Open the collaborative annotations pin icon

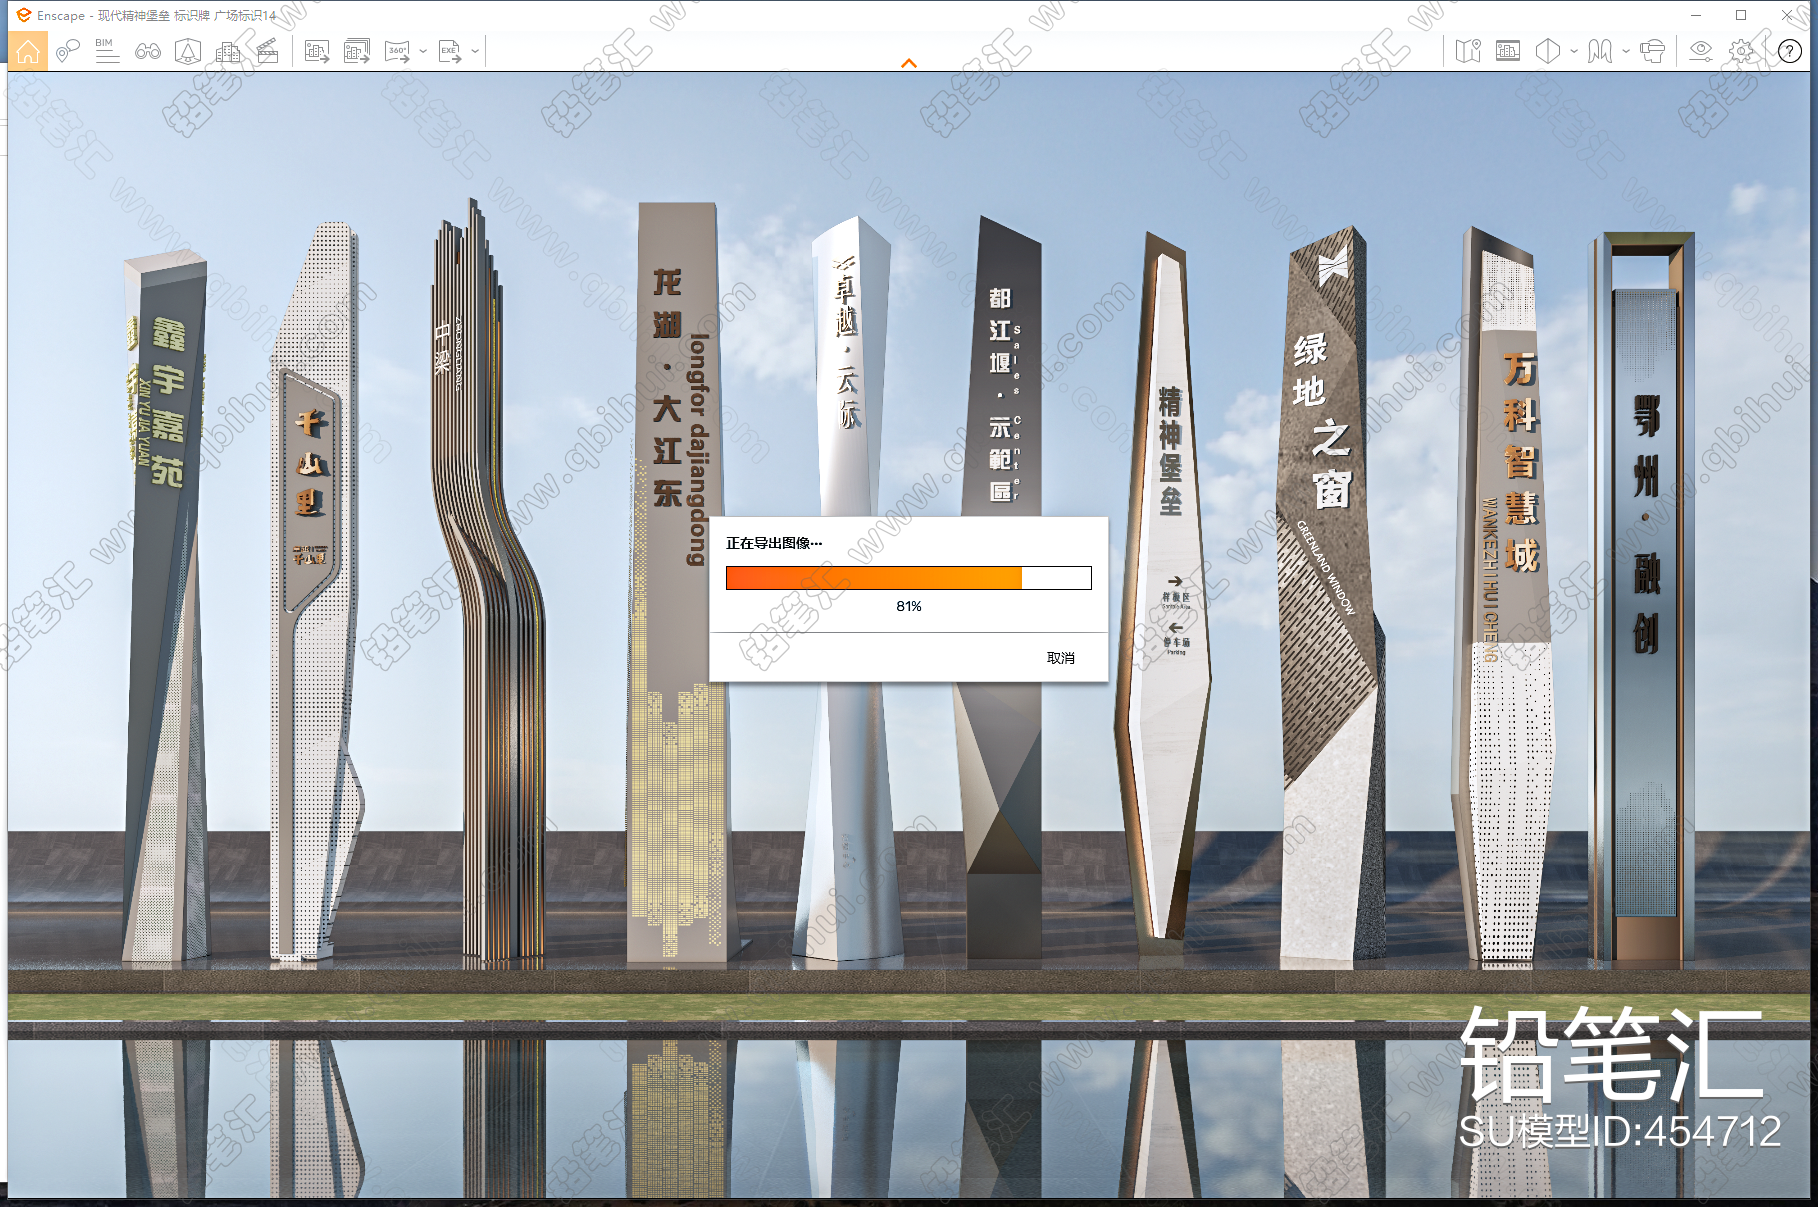click(x=67, y=51)
